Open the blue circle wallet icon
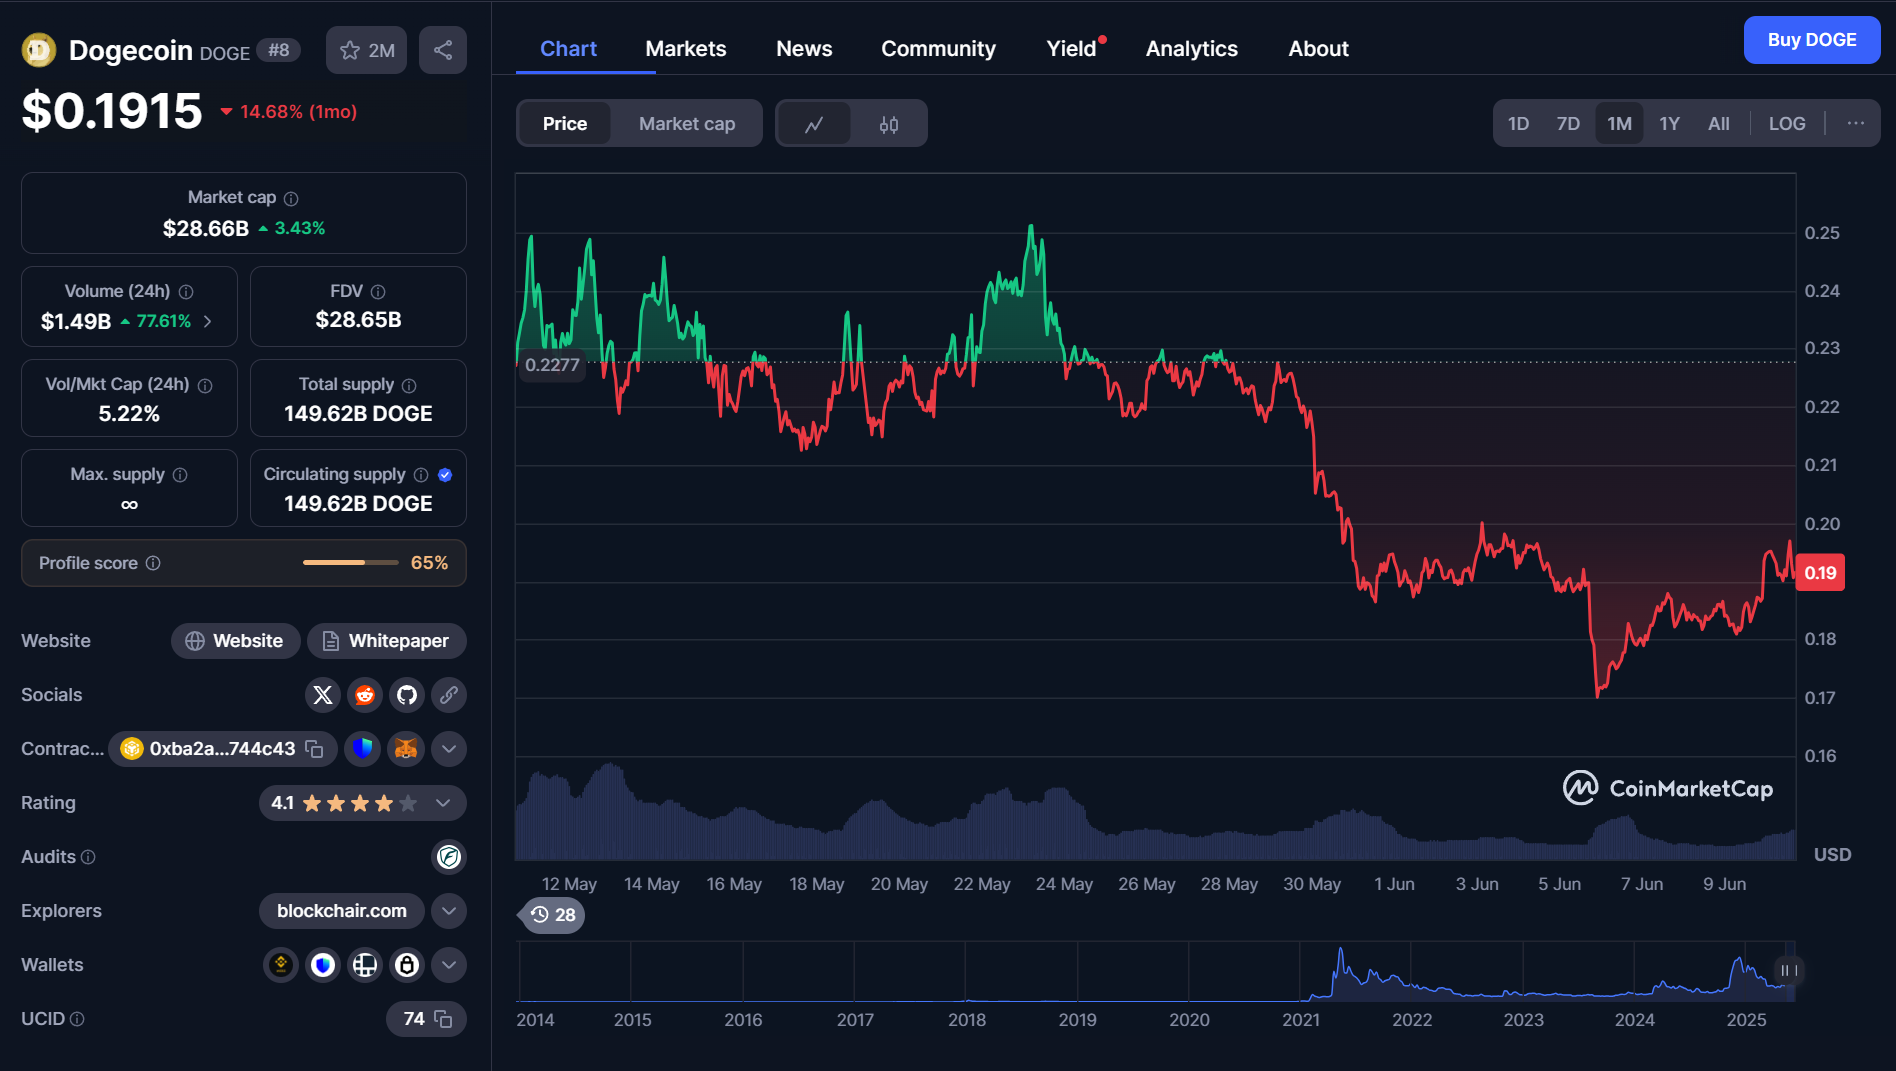1896x1071 pixels. [x=323, y=965]
